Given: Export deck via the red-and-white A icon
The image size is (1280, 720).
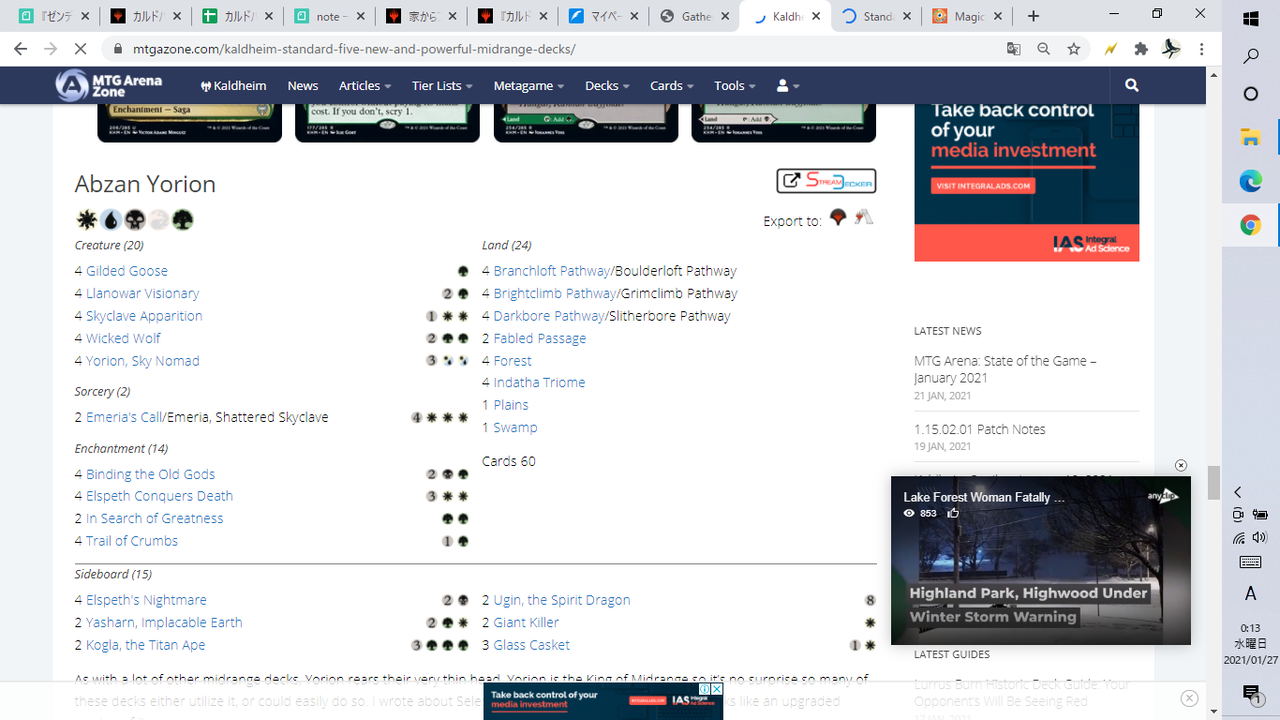Looking at the screenshot, I should click(864, 217).
